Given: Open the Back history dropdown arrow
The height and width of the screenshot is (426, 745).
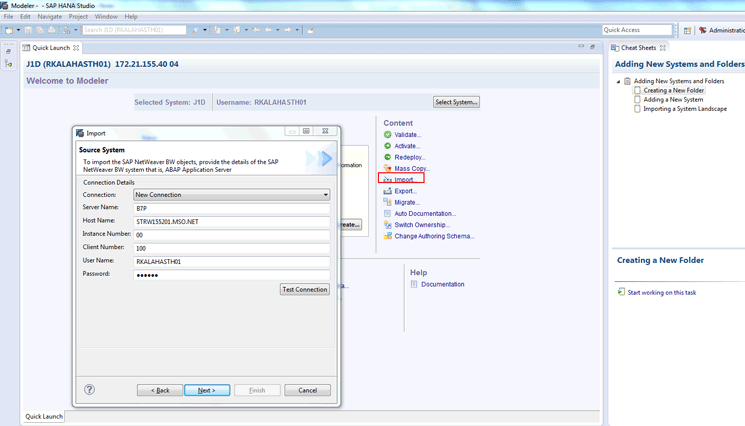Looking at the screenshot, I should [x=277, y=30].
